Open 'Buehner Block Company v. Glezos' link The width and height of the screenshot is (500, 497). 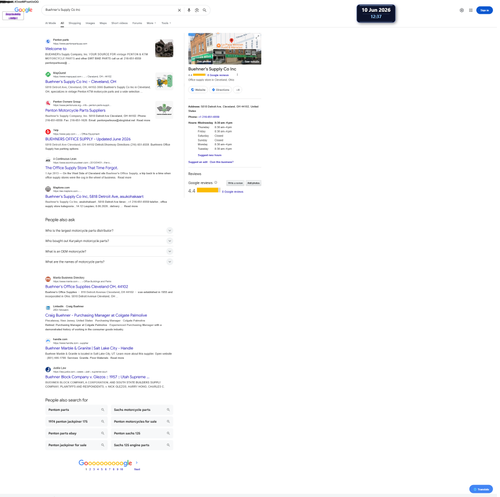pos(97,377)
